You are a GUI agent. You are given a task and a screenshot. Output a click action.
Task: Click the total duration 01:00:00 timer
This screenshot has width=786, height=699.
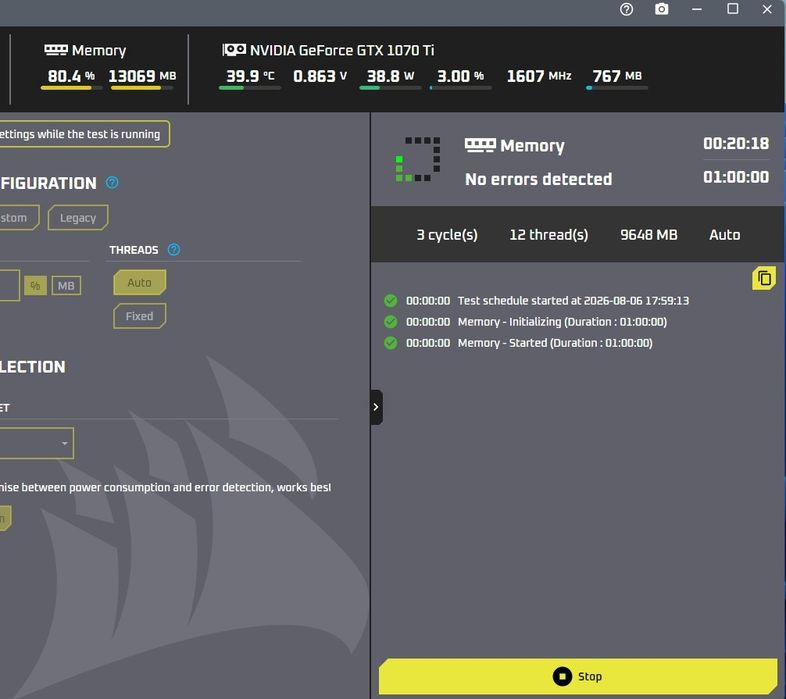point(736,177)
